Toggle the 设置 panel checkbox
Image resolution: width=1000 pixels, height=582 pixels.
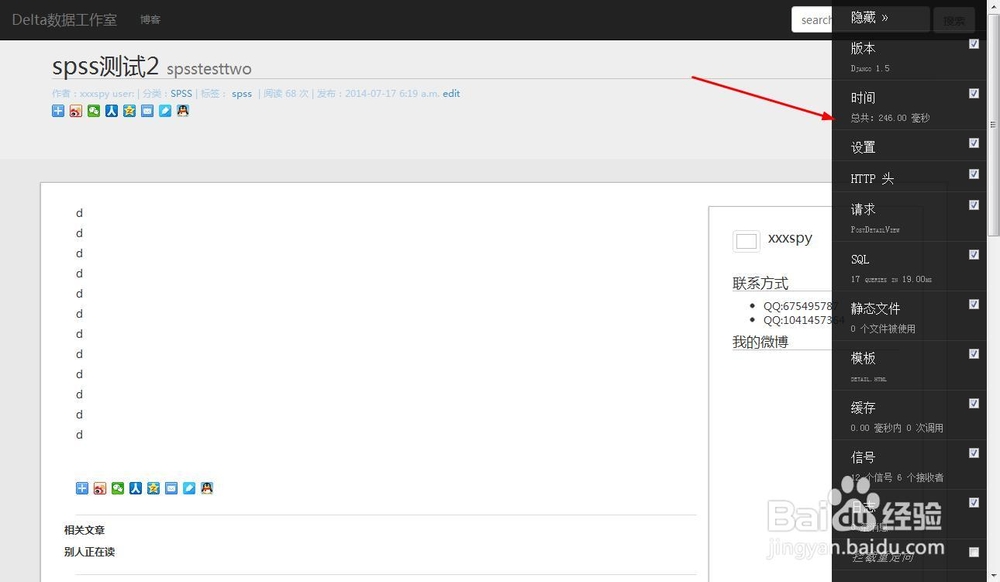point(974,143)
